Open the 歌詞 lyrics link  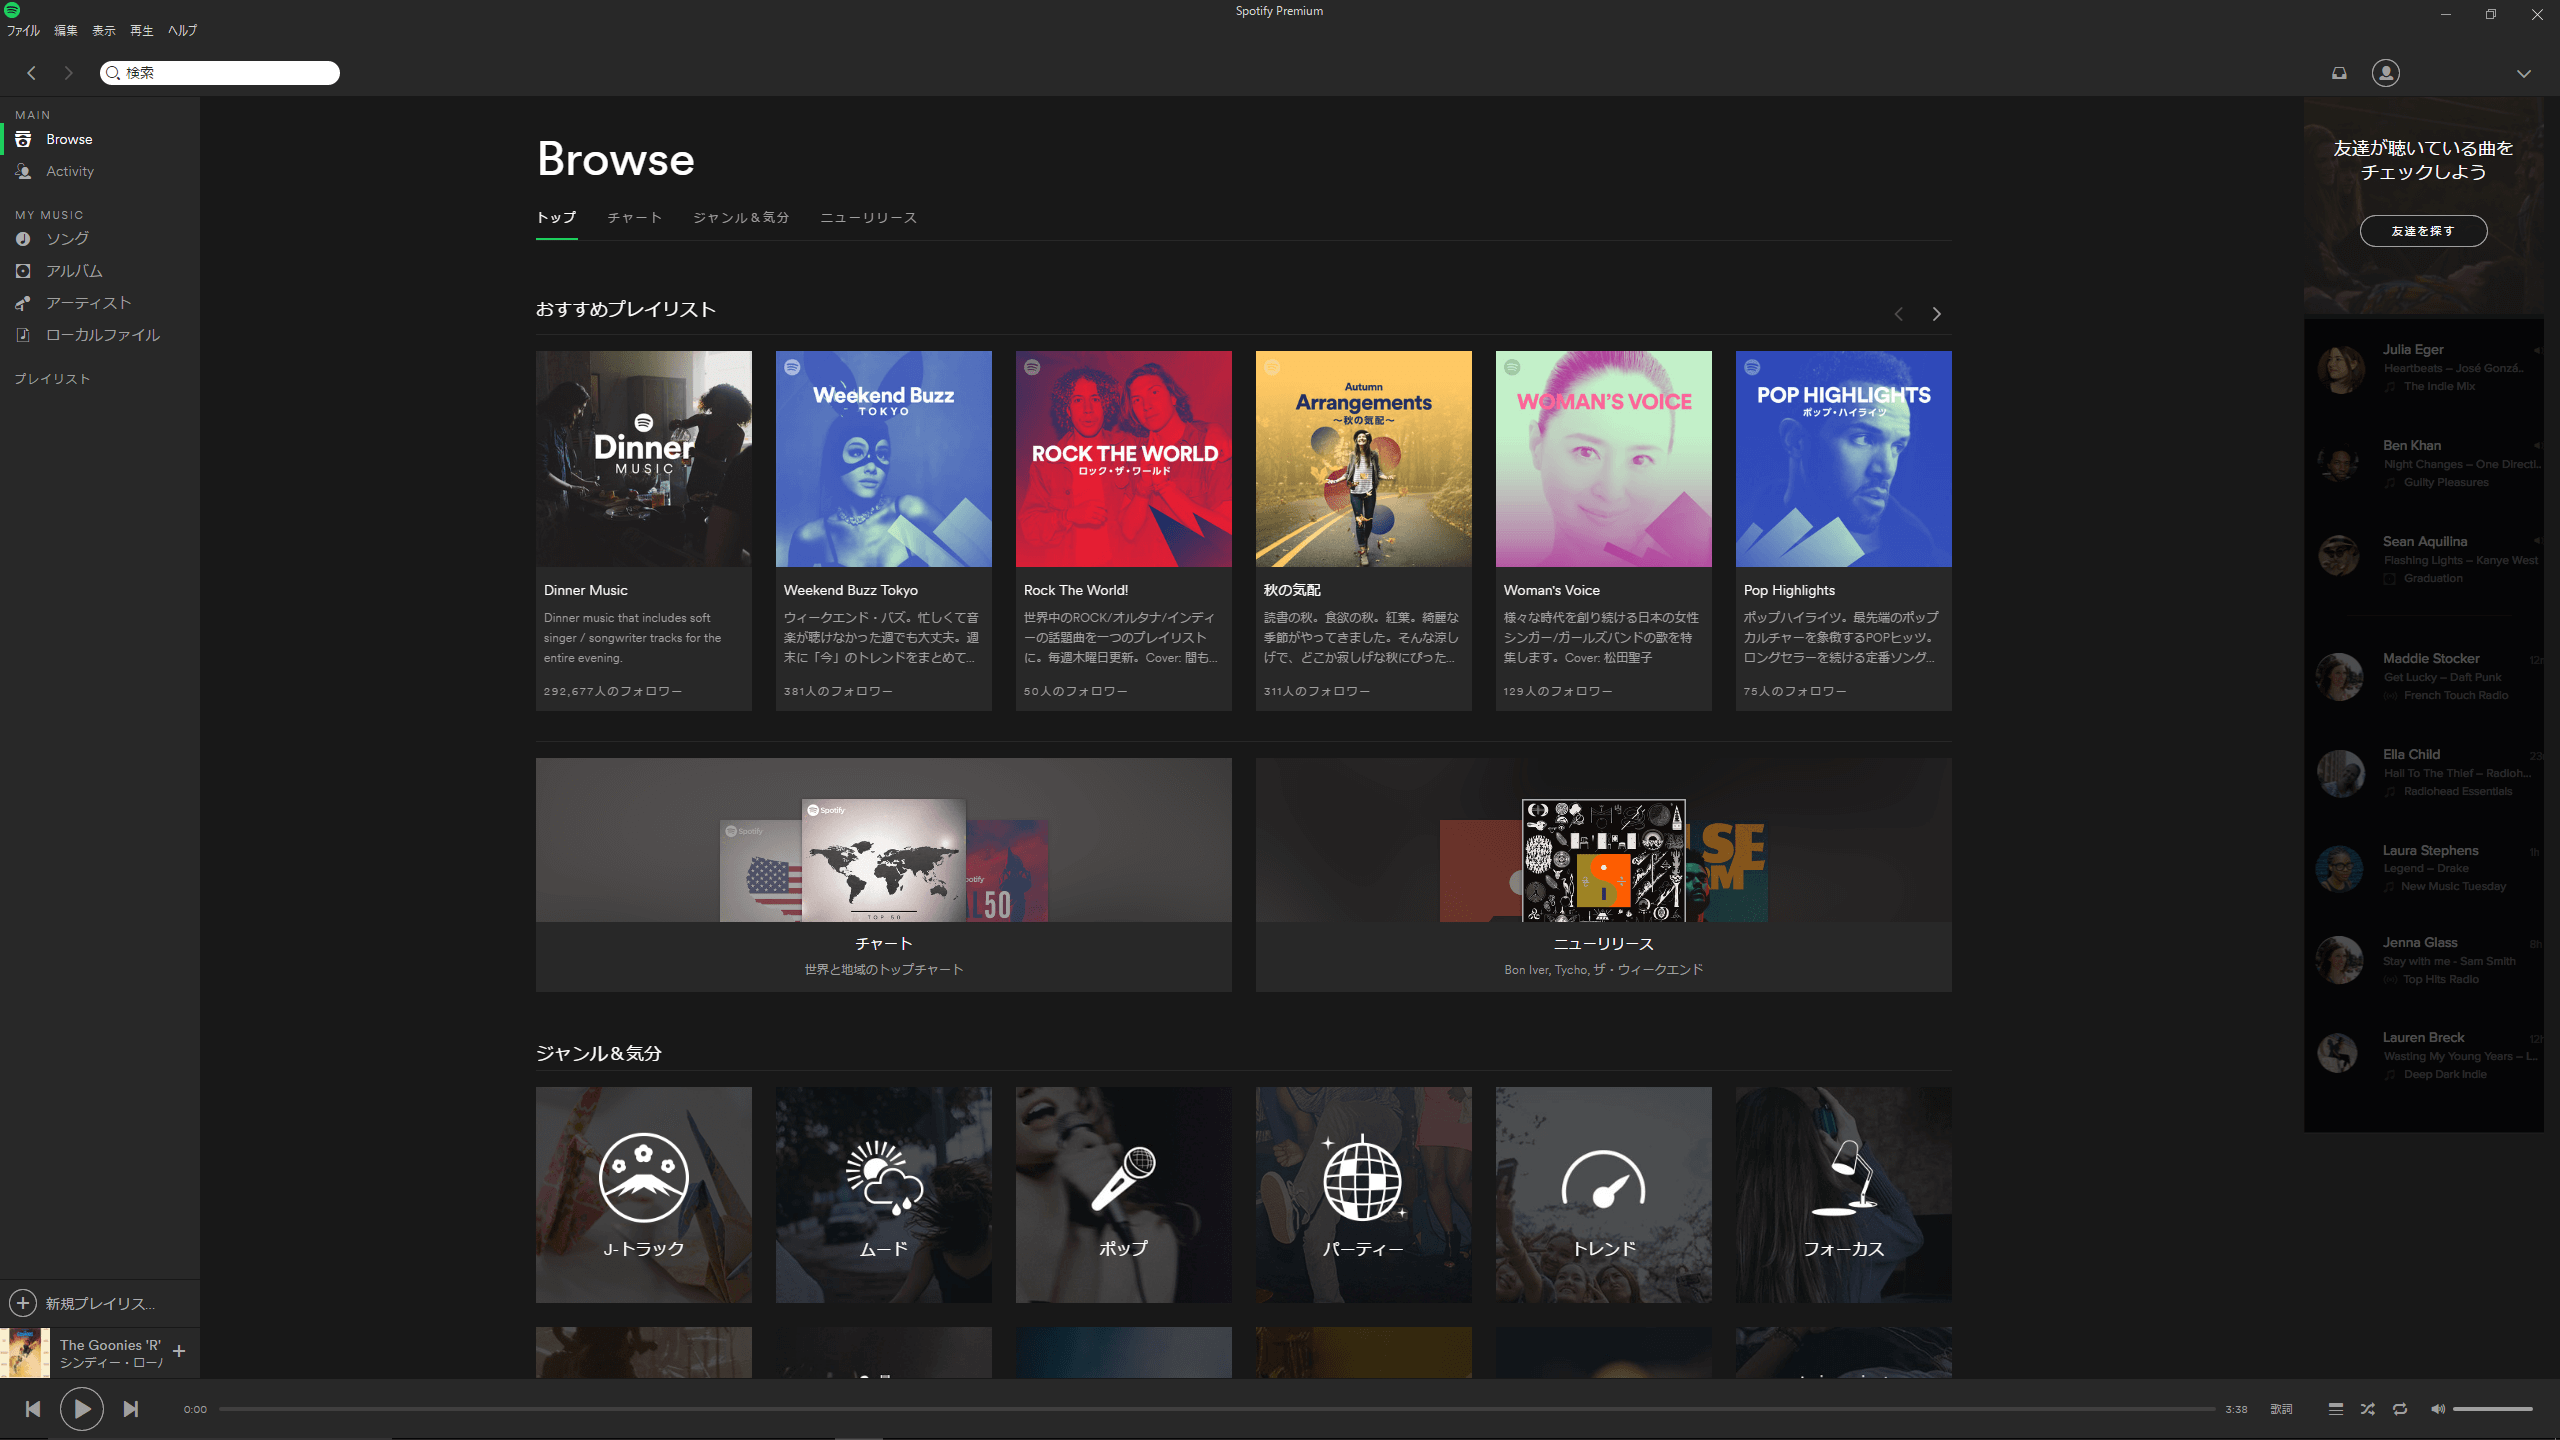point(2281,1409)
